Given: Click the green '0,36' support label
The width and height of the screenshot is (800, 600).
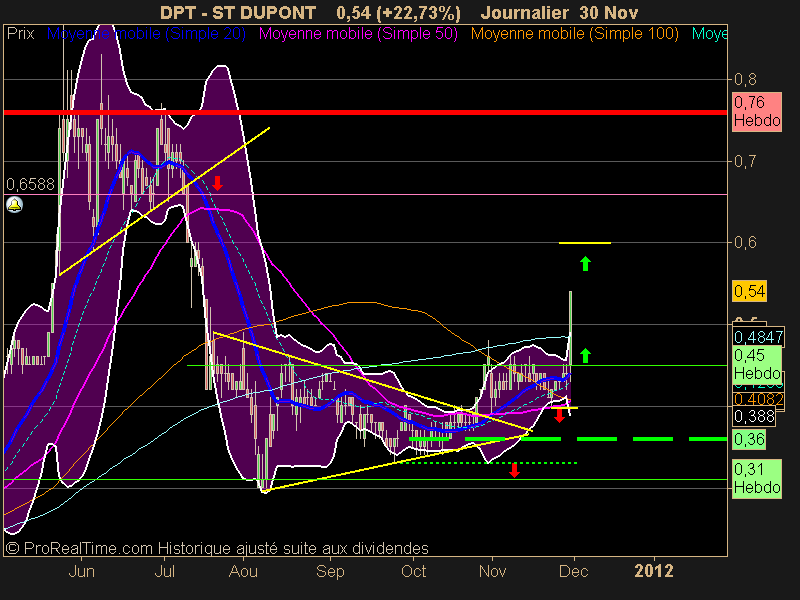Looking at the screenshot, I should pyautogui.click(x=749, y=439).
